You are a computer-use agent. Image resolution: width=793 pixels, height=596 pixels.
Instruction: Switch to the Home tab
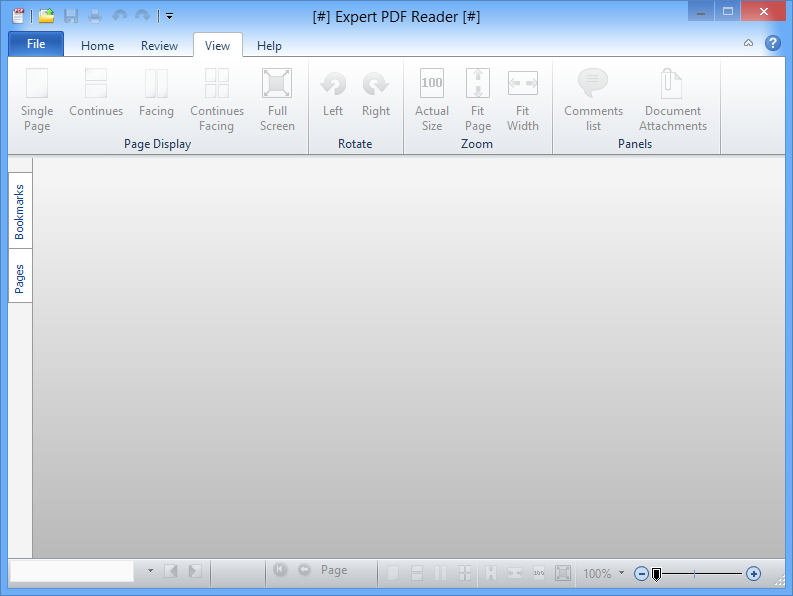(x=98, y=46)
